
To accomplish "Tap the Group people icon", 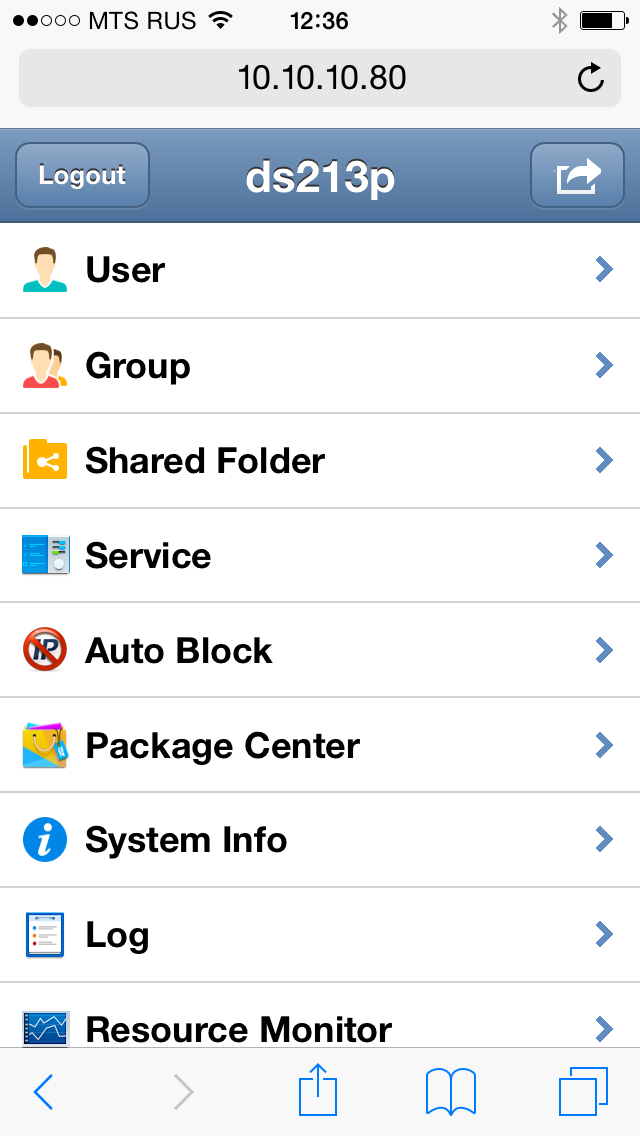I will pyautogui.click(x=45, y=365).
